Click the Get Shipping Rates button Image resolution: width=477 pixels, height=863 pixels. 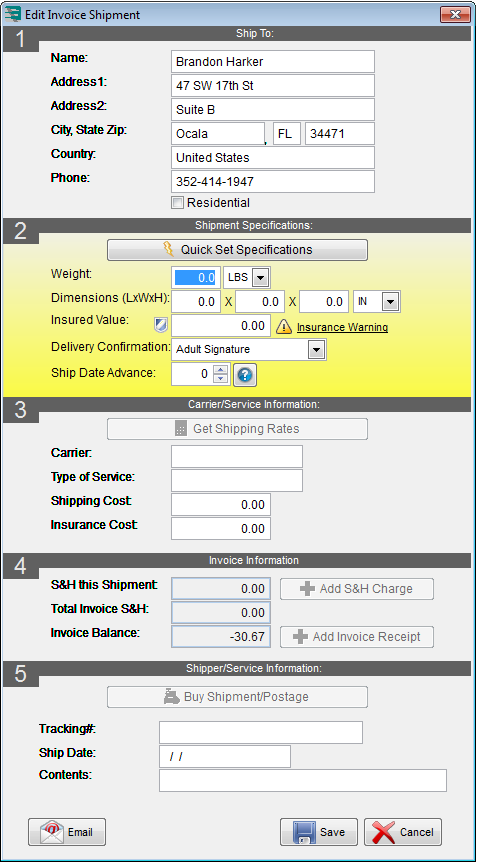coord(237,429)
